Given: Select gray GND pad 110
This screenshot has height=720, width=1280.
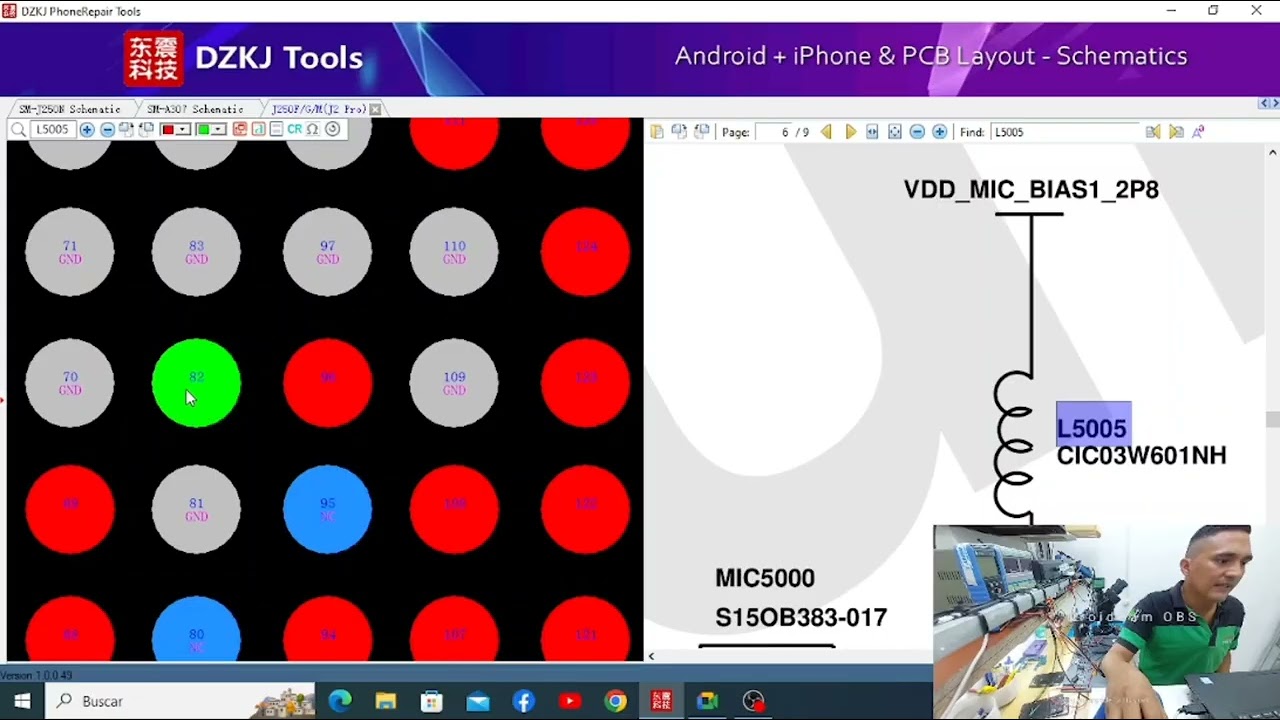Looking at the screenshot, I should [454, 252].
